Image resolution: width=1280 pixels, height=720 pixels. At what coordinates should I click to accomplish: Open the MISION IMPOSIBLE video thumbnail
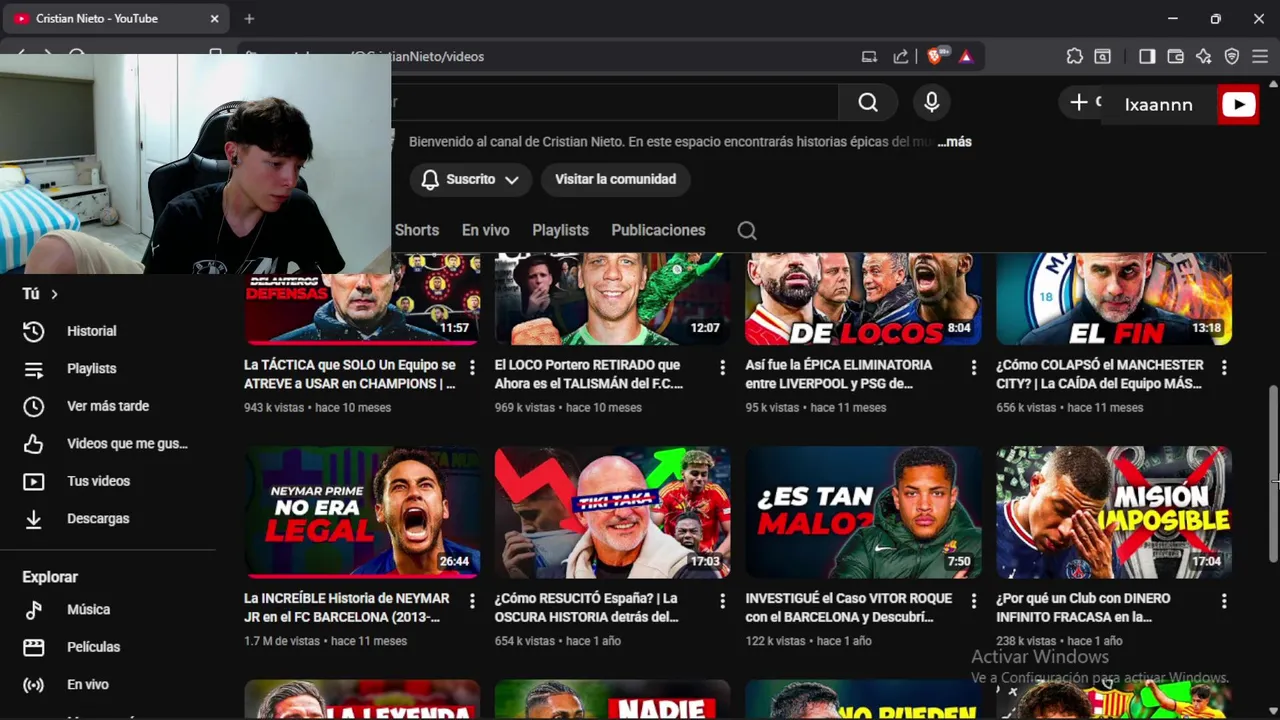coord(1114,512)
